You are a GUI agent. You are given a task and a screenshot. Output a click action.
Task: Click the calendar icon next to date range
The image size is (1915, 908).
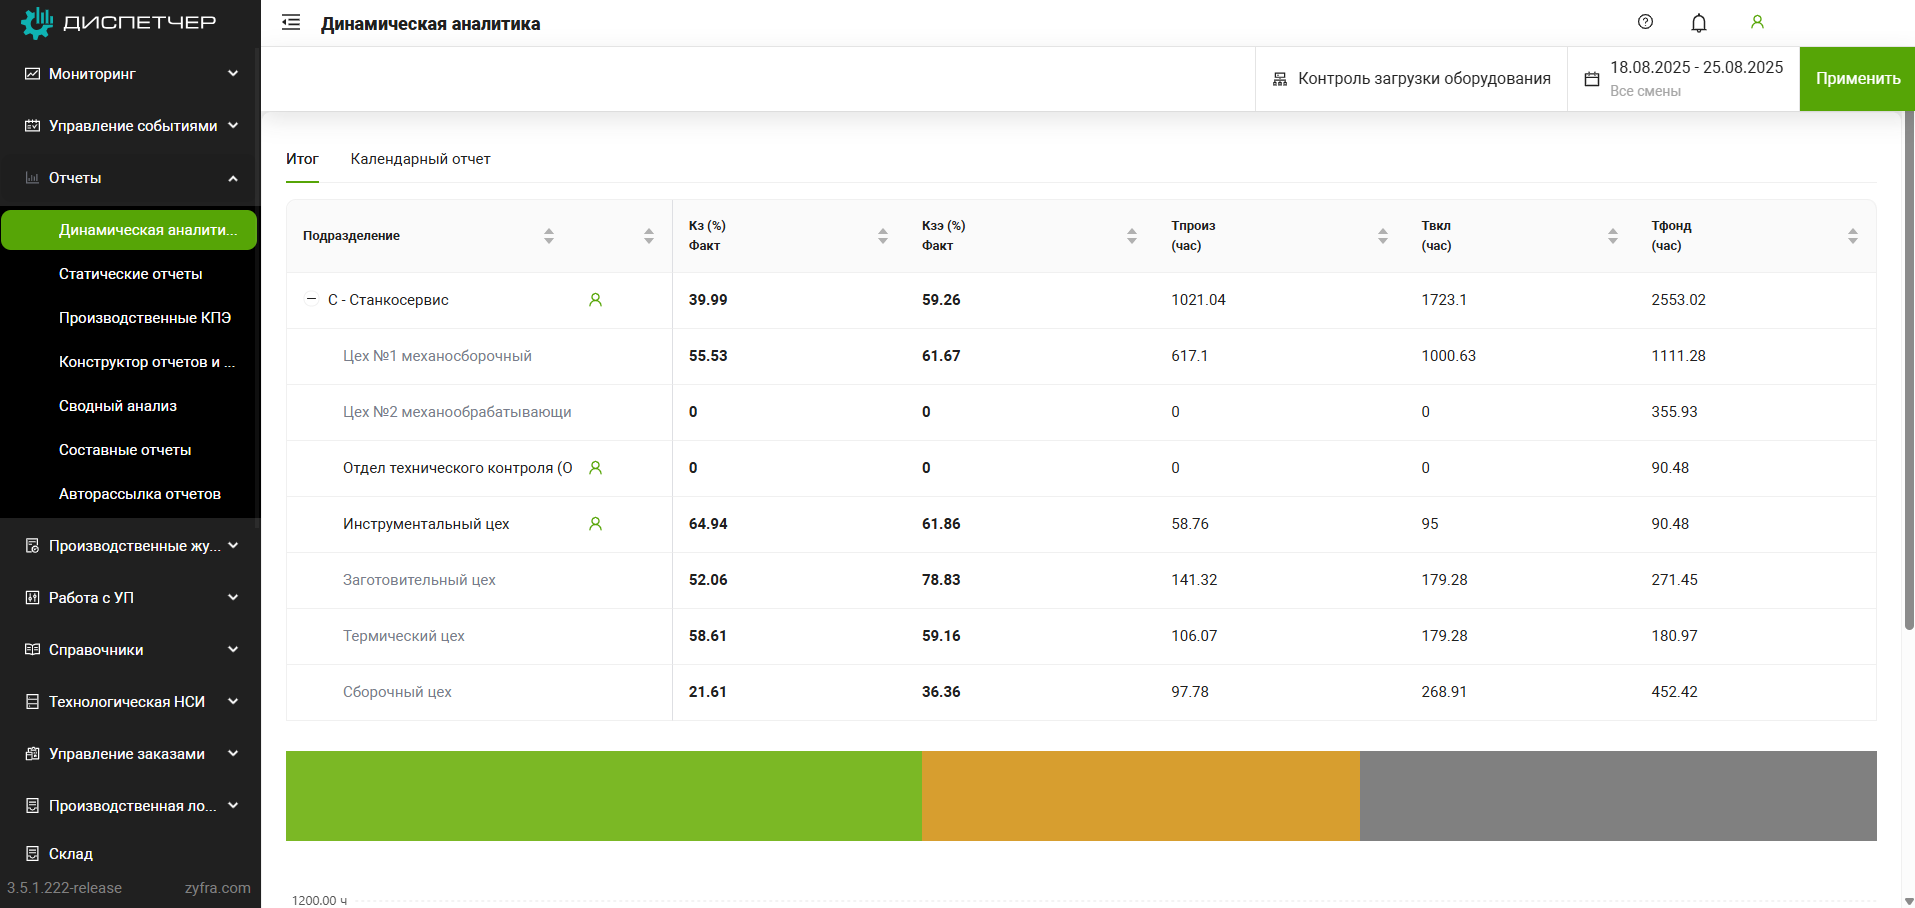[1592, 79]
